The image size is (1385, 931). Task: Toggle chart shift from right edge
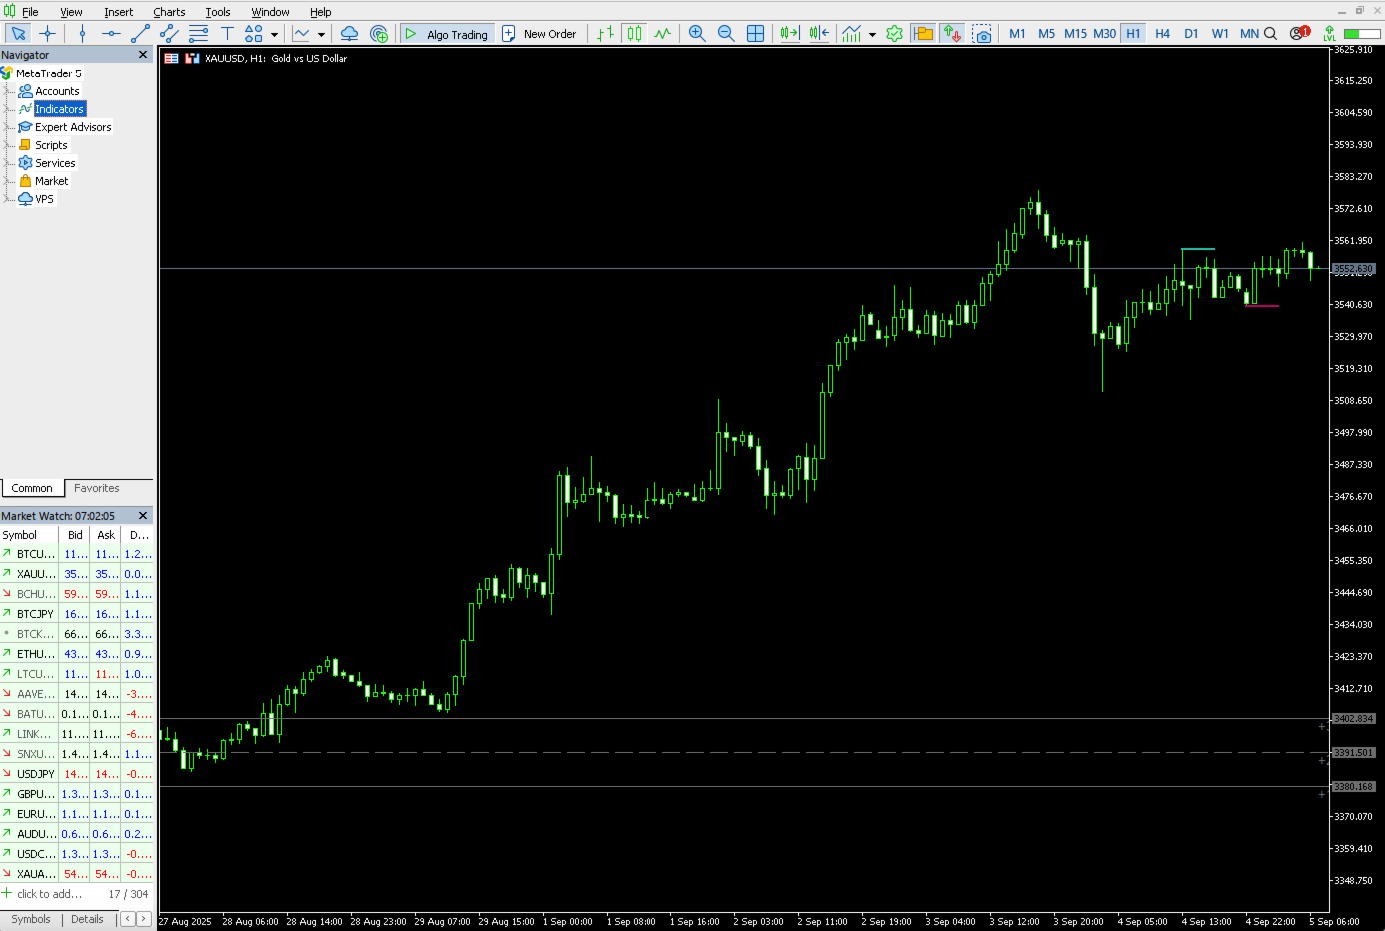(x=819, y=33)
